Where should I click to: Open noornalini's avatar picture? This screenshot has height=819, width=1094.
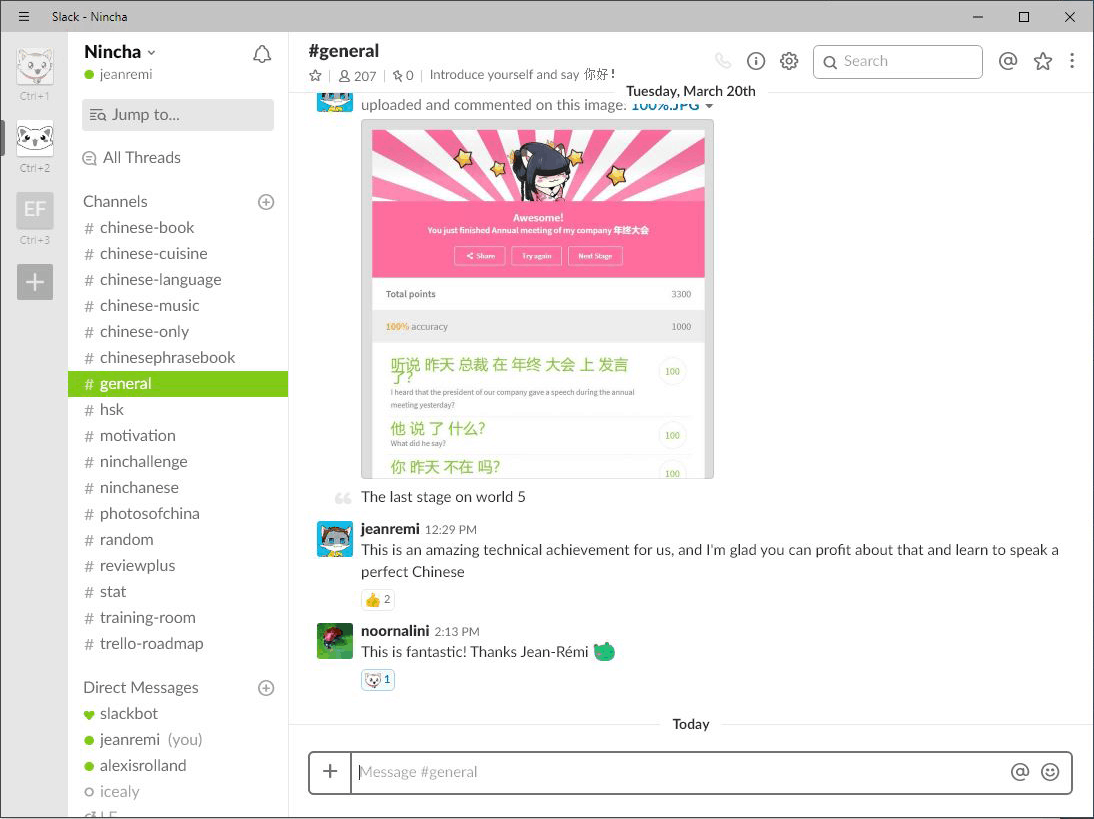click(335, 640)
